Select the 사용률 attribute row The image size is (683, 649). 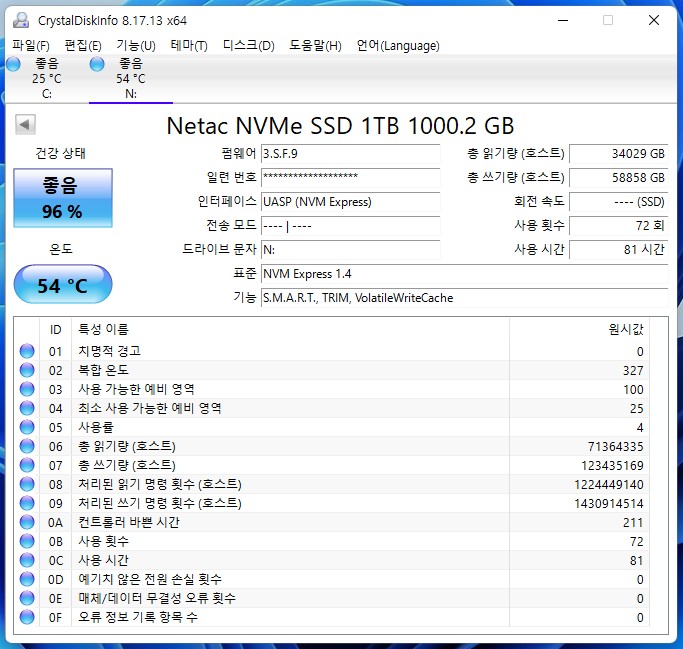[x=331, y=427]
